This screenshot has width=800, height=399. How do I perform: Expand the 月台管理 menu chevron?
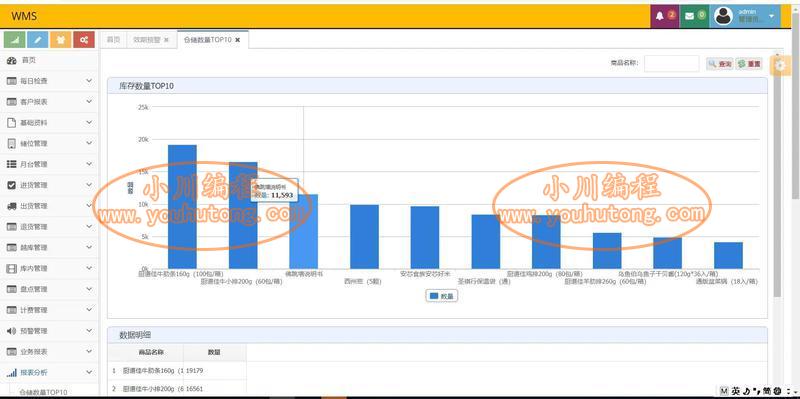point(89,164)
